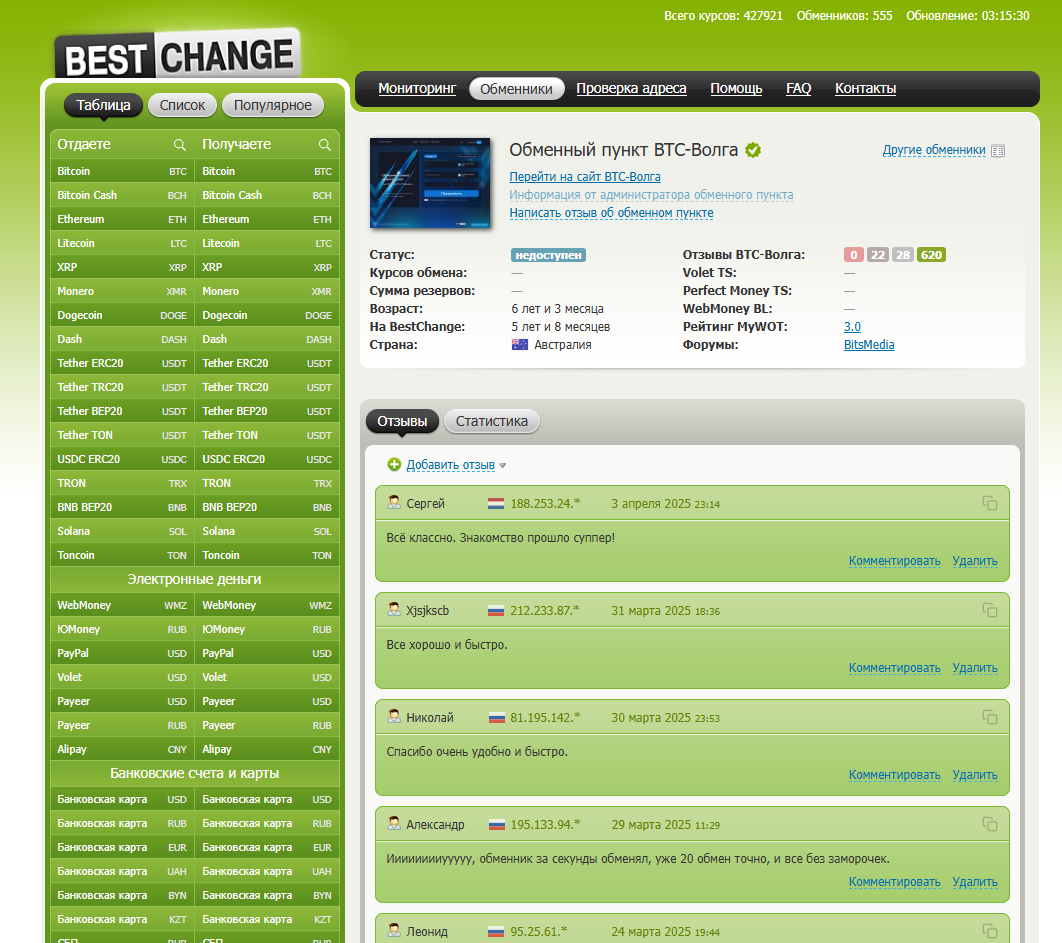Screen dimensions: 1062x943
Task: Copy Xjsjkscb's review via the copy icon
Action: pos(990,610)
